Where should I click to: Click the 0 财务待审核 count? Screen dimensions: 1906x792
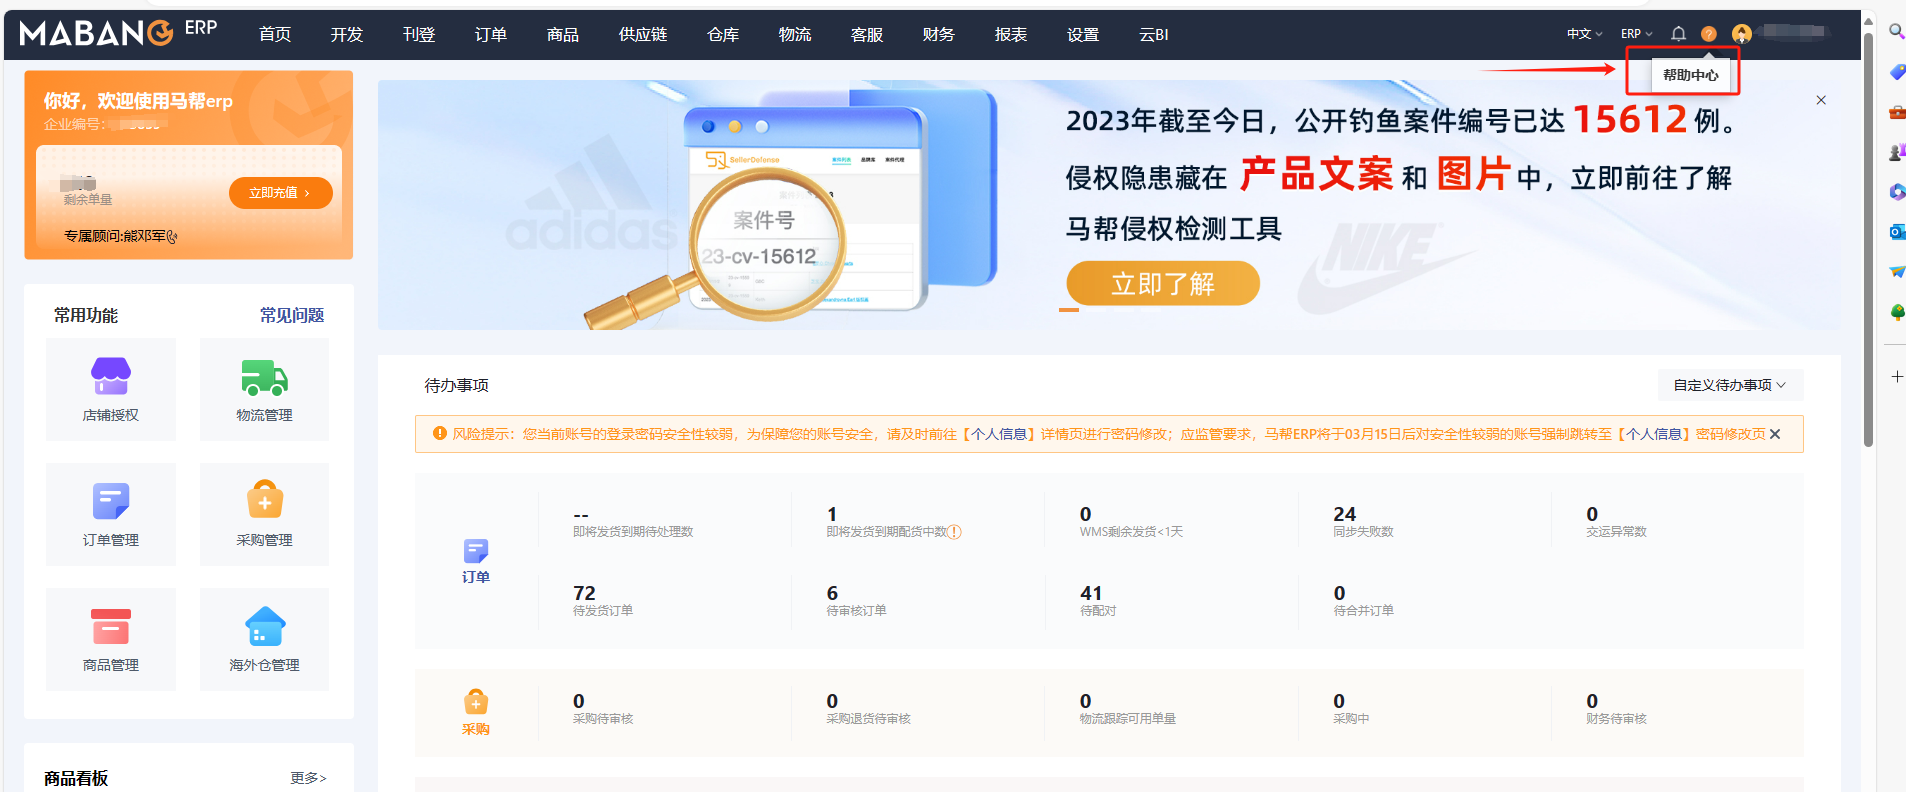click(x=1593, y=701)
